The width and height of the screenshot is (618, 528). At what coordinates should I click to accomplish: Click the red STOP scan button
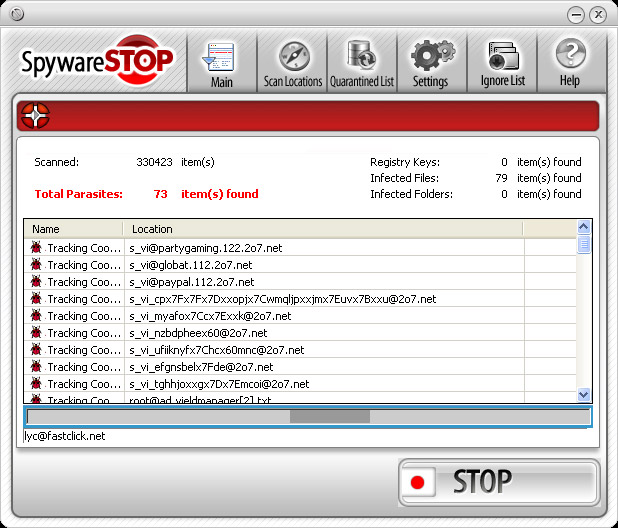[499, 482]
